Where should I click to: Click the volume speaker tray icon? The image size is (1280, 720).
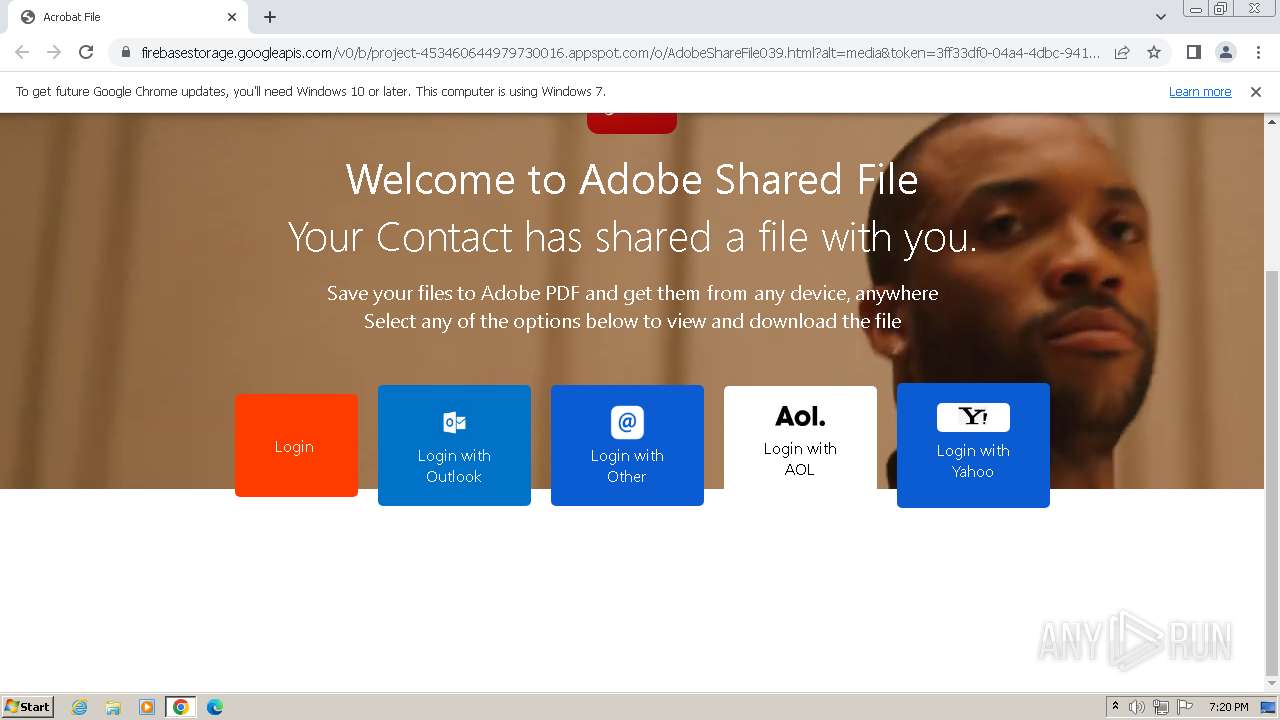[x=1137, y=707]
